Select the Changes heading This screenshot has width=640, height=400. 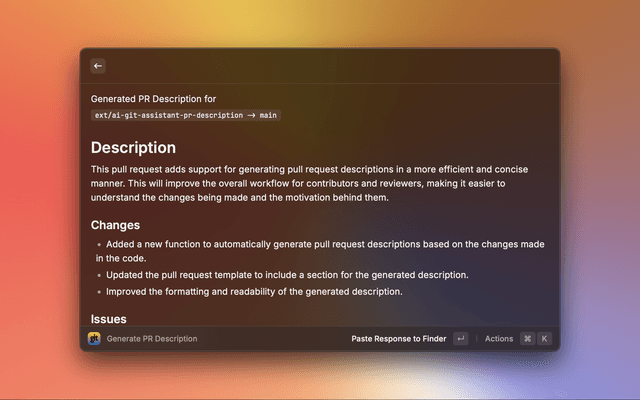coord(115,225)
